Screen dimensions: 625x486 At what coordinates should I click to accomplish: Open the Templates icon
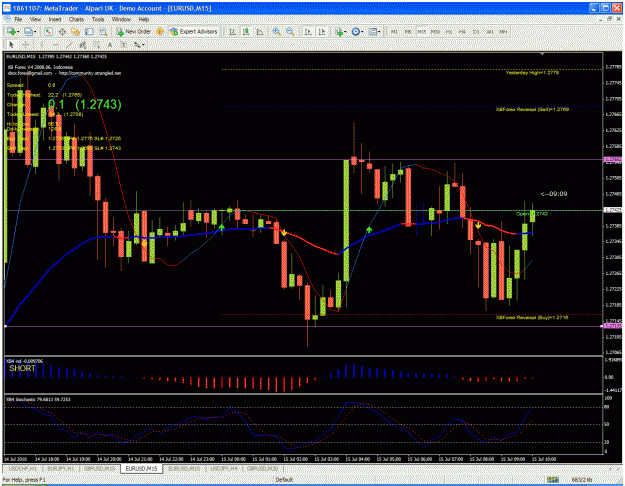373,31
